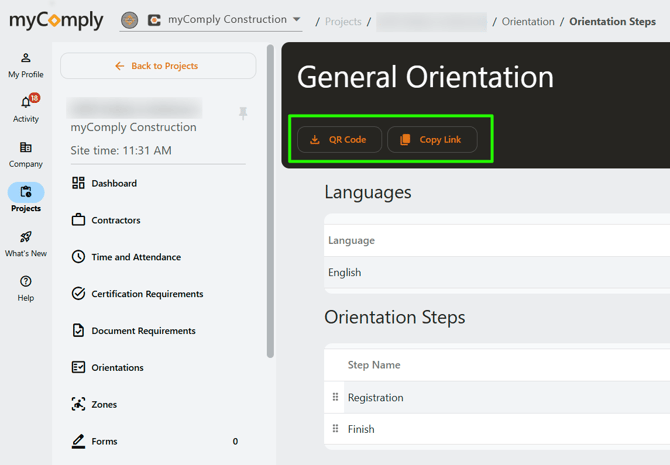Click the Document Requirements file icon
Screen dimensions: 670x465
(78, 330)
